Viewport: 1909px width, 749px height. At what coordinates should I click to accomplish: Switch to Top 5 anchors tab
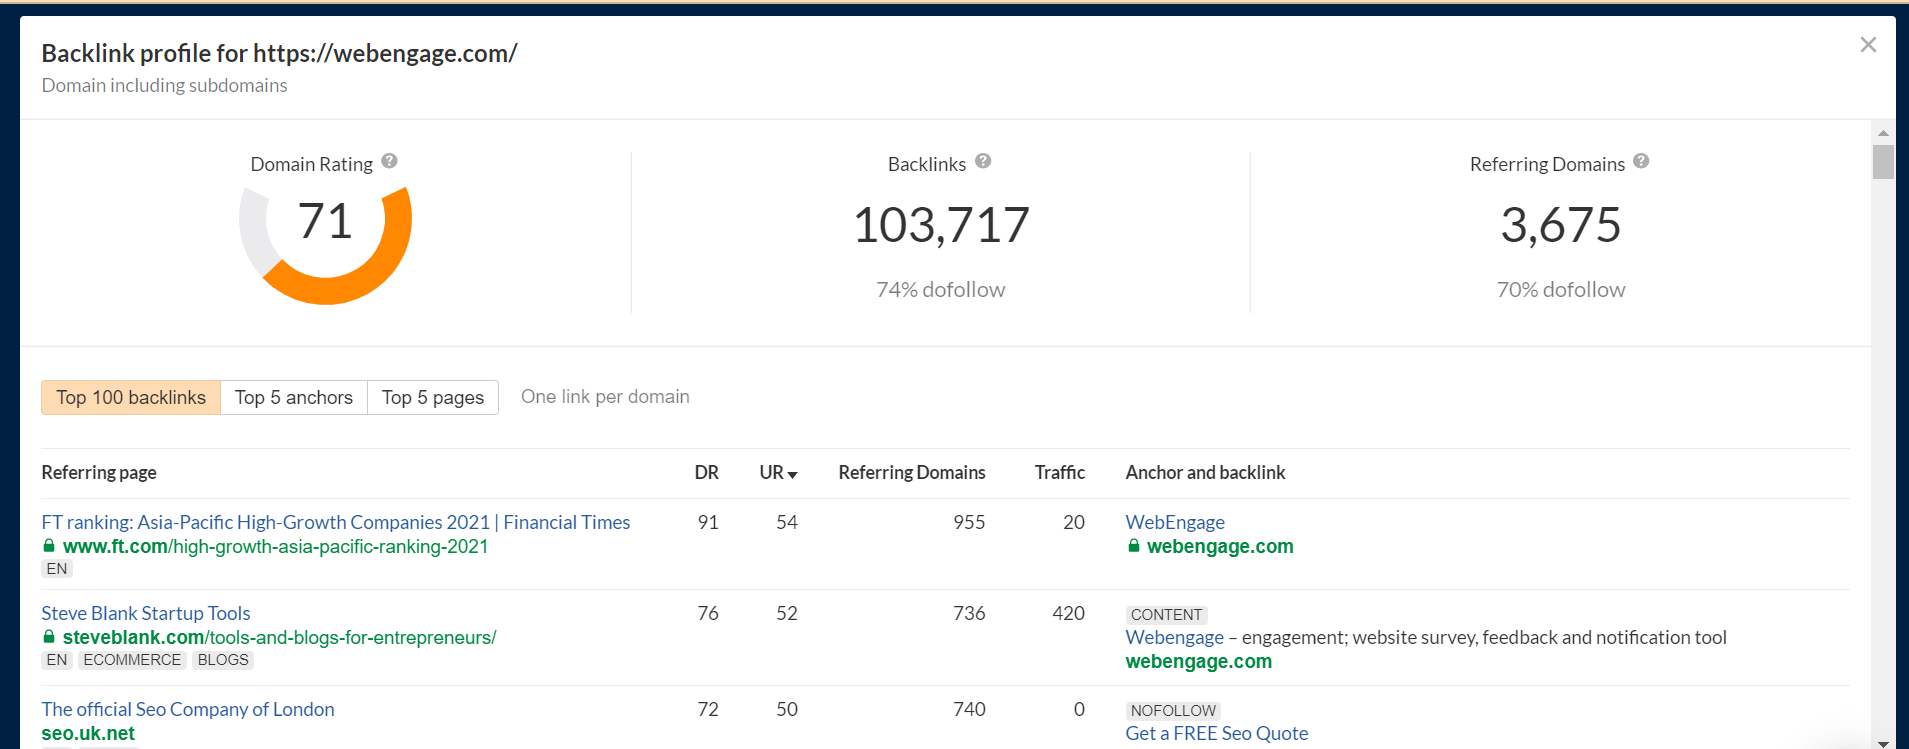tap(294, 398)
